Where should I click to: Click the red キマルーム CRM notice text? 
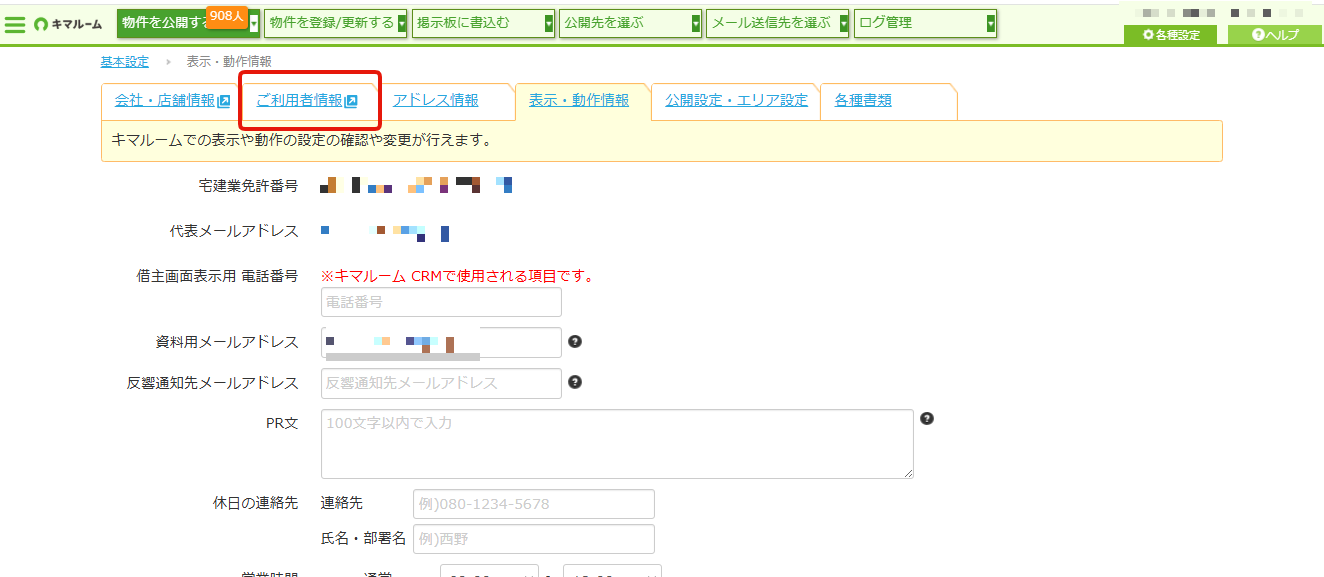(x=457, y=276)
